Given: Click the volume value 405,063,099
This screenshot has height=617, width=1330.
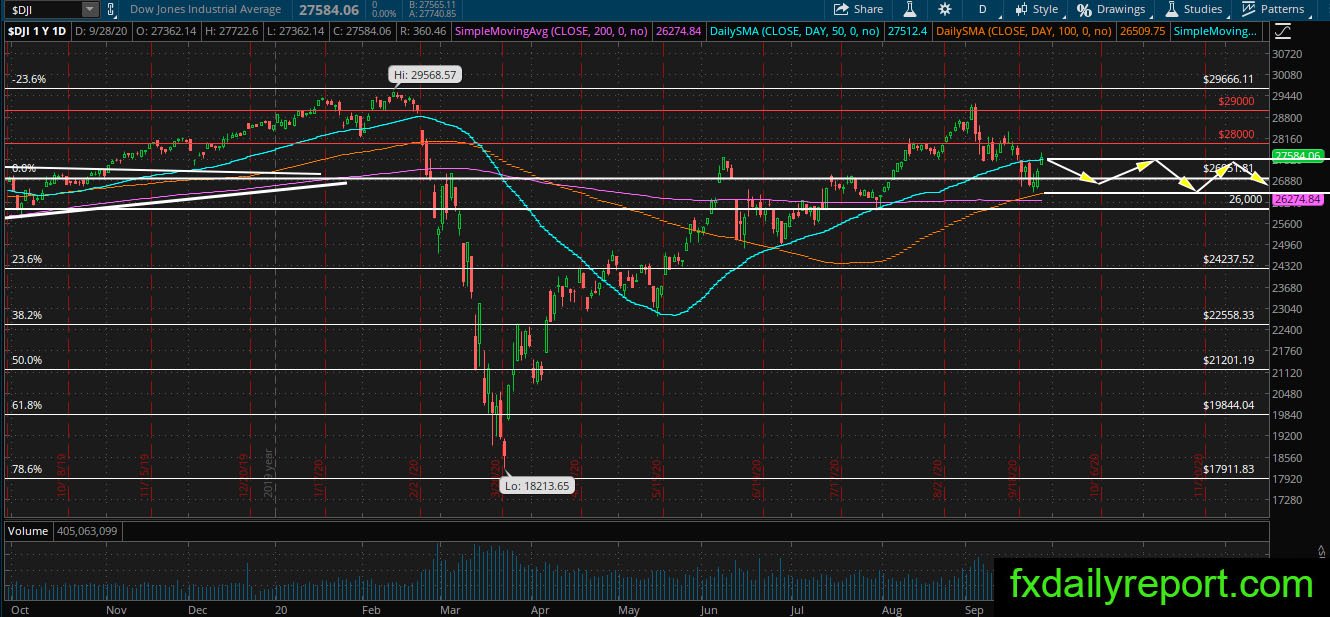Looking at the screenshot, I should pyautogui.click(x=86, y=531).
